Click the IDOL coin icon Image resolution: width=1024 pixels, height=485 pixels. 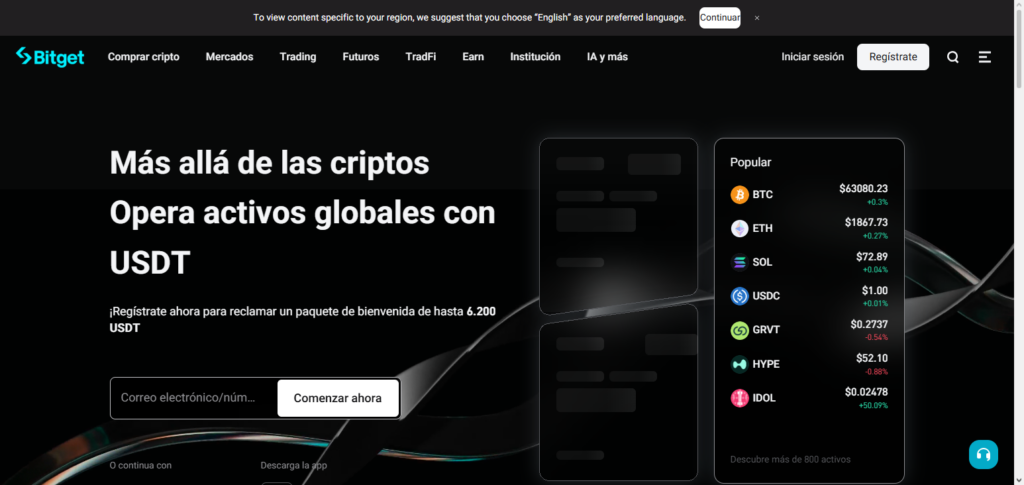pos(739,398)
